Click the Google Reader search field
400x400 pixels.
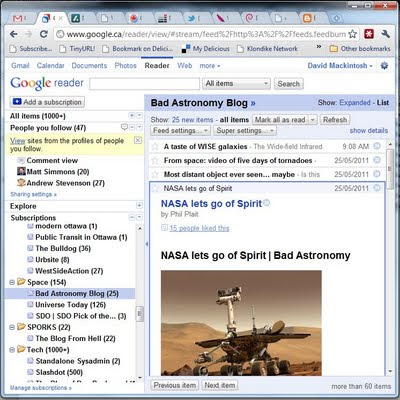pos(145,84)
